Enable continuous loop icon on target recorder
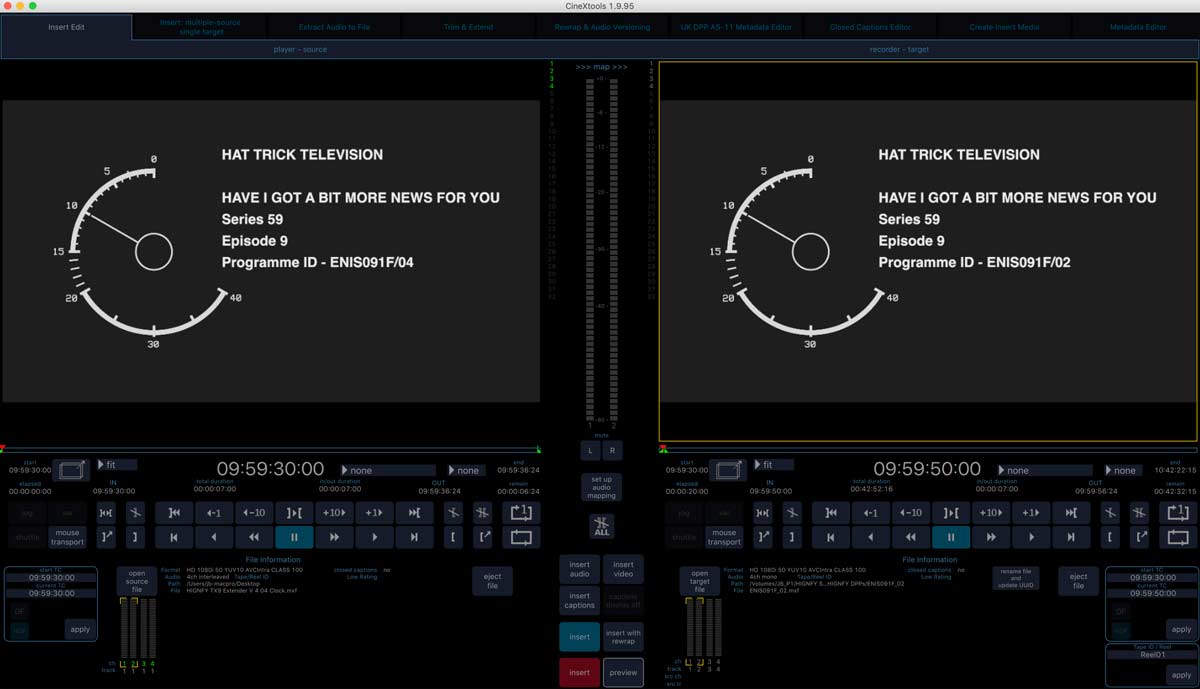Image resolution: width=1200 pixels, height=689 pixels. point(1177,537)
